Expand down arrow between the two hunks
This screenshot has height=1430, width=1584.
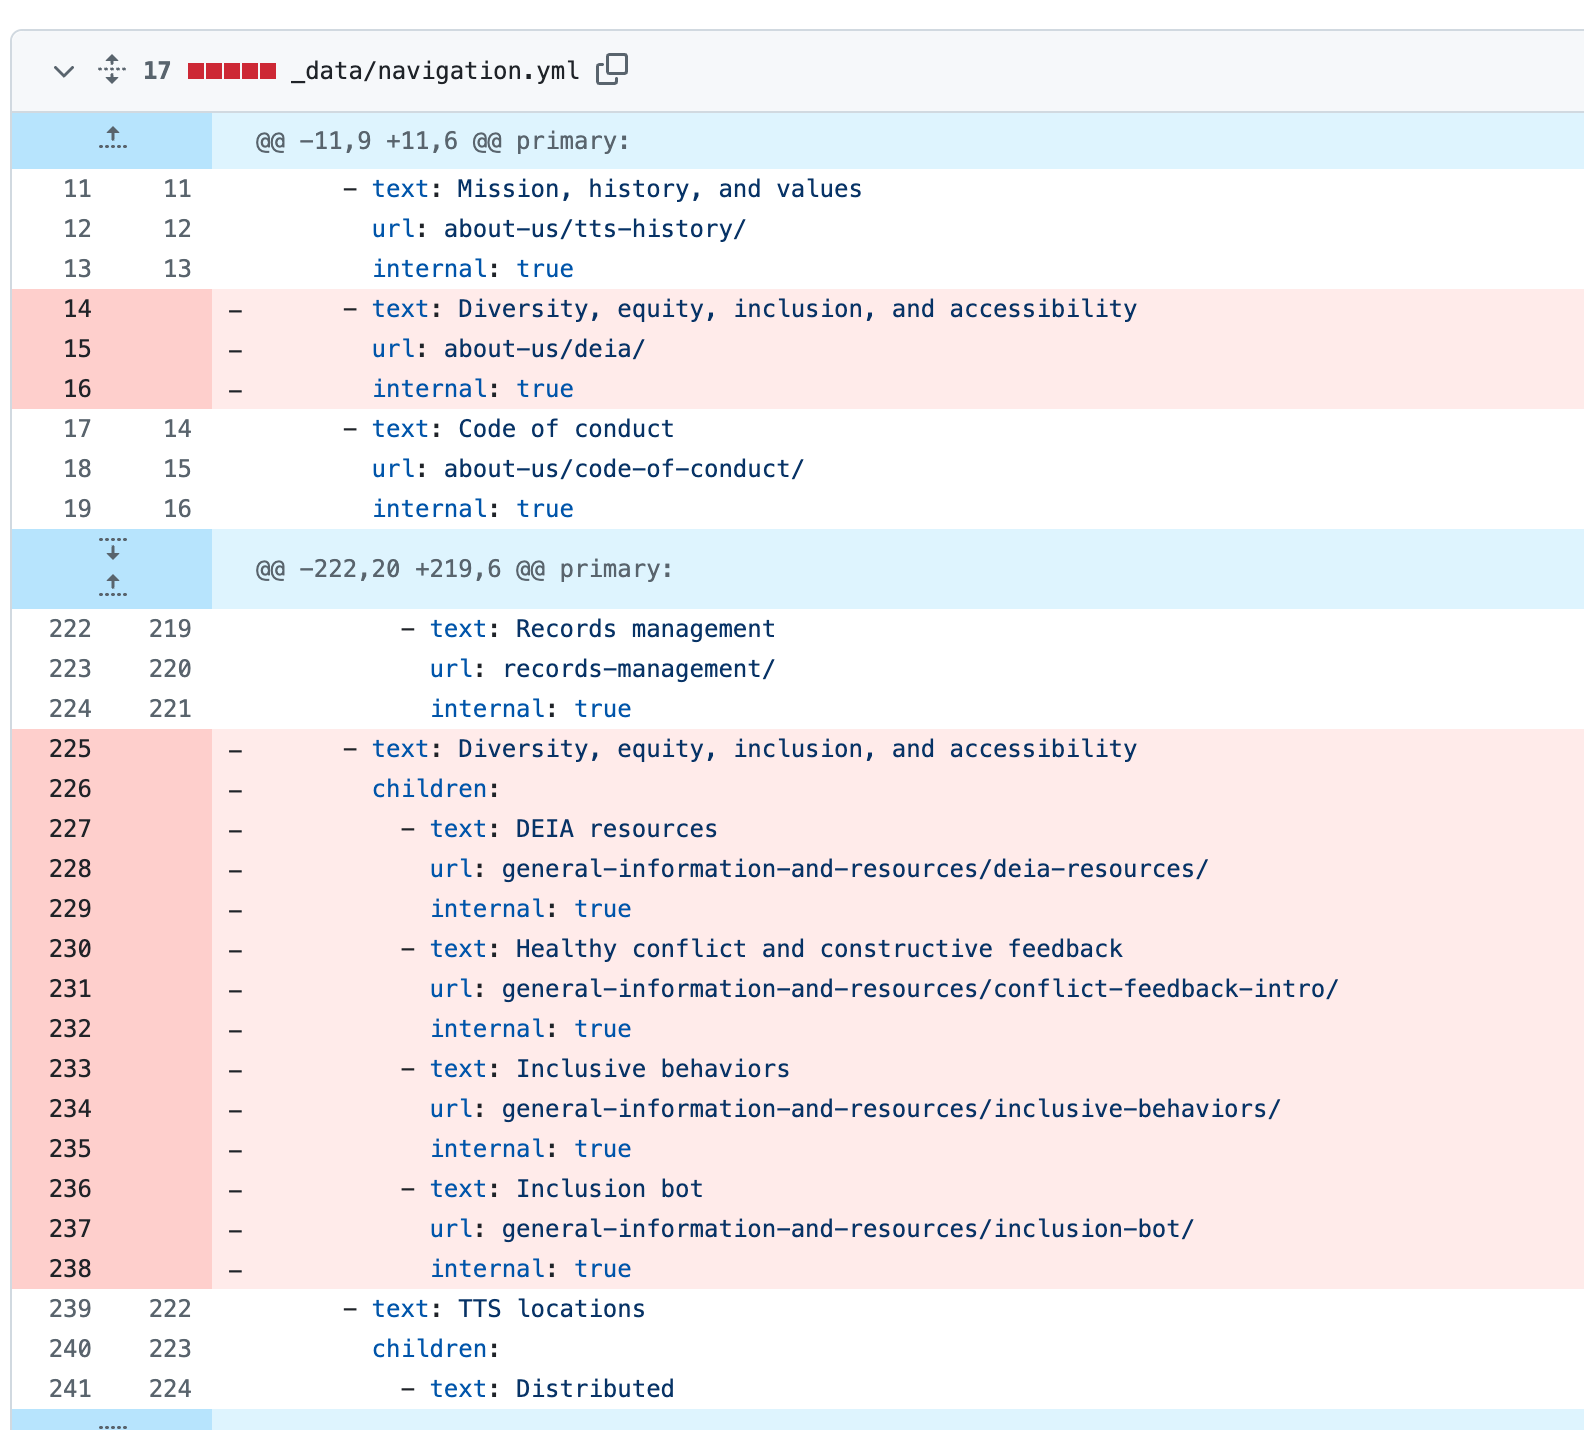112,549
